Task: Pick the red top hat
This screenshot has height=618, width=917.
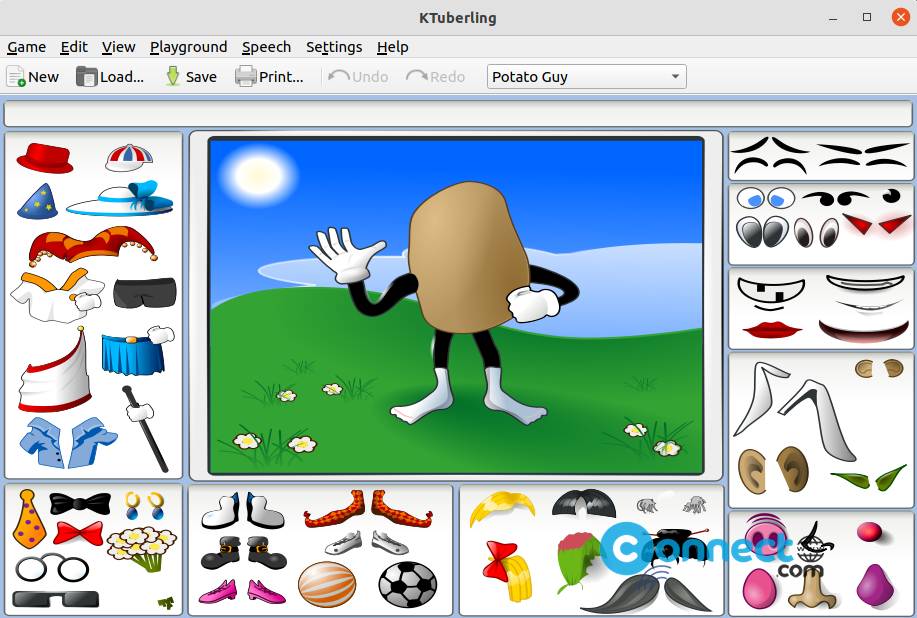Action: point(45,158)
